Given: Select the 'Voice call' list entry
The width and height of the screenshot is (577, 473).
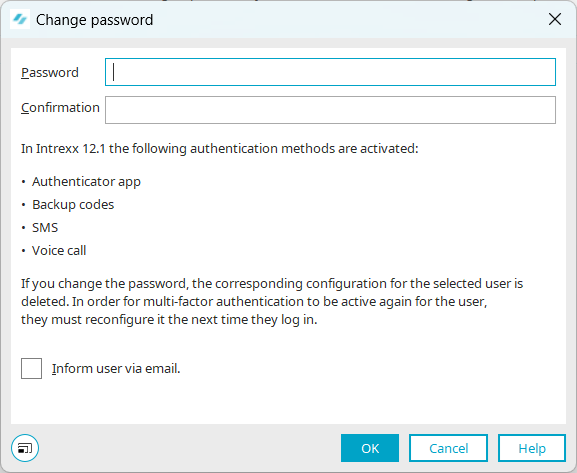Looking at the screenshot, I should point(59,250).
